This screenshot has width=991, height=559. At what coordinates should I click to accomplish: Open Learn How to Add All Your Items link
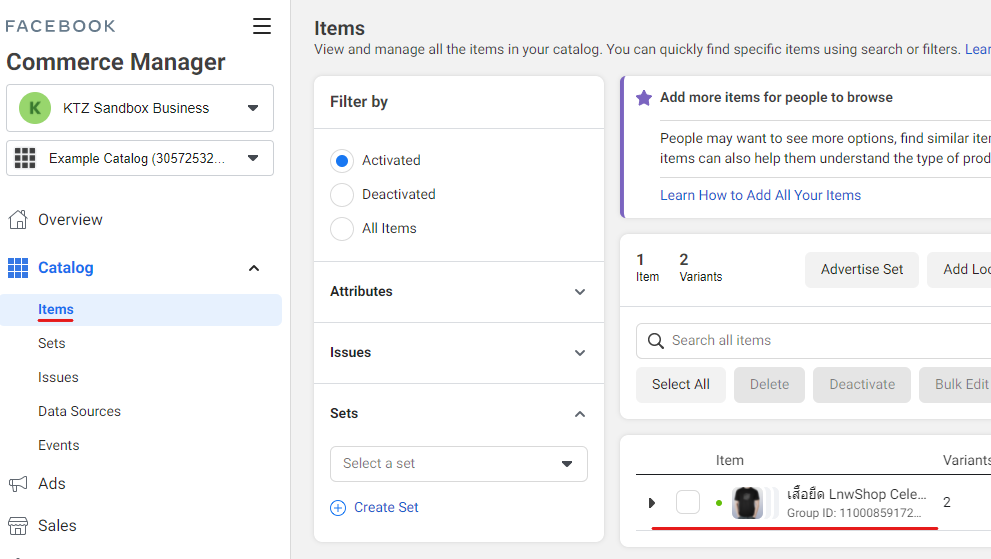coord(760,196)
